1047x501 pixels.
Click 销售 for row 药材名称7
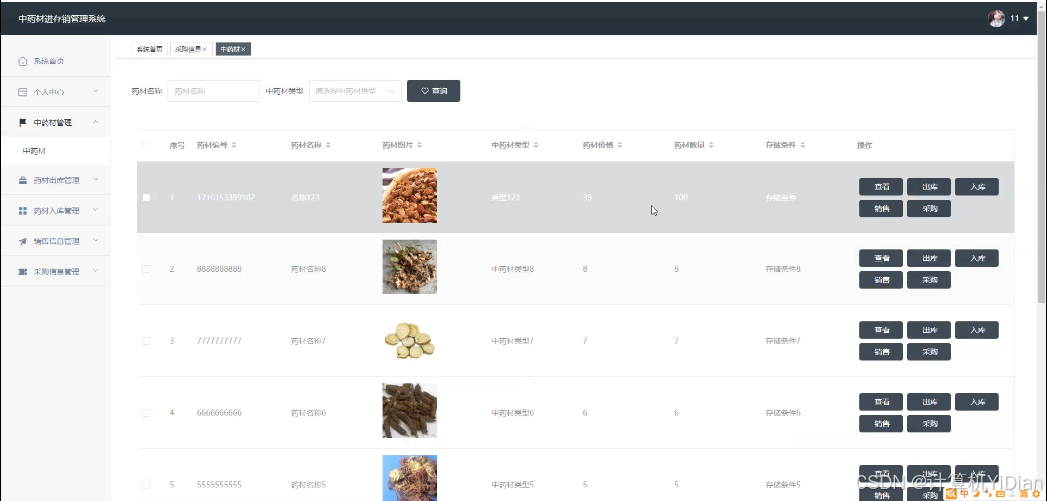[x=881, y=351]
